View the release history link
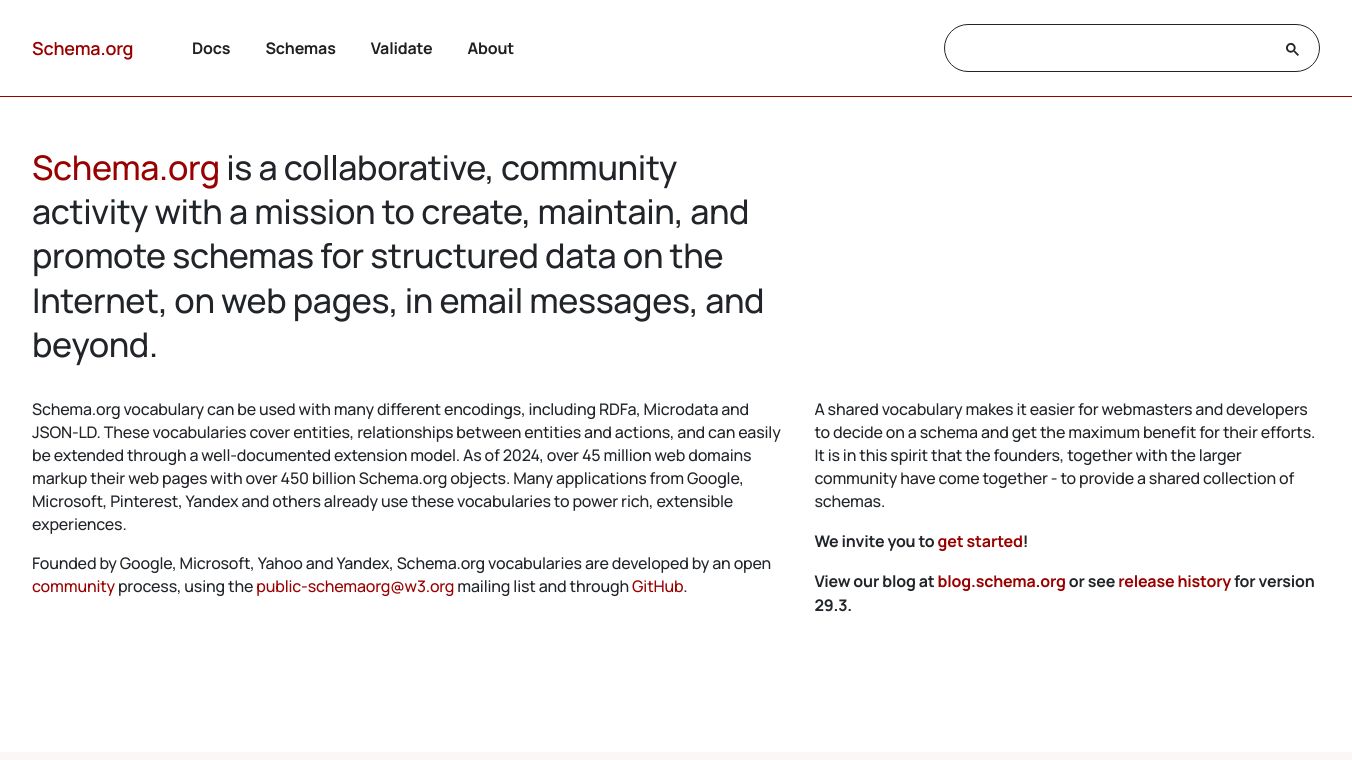The height and width of the screenshot is (760, 1352). point(1174,582)
